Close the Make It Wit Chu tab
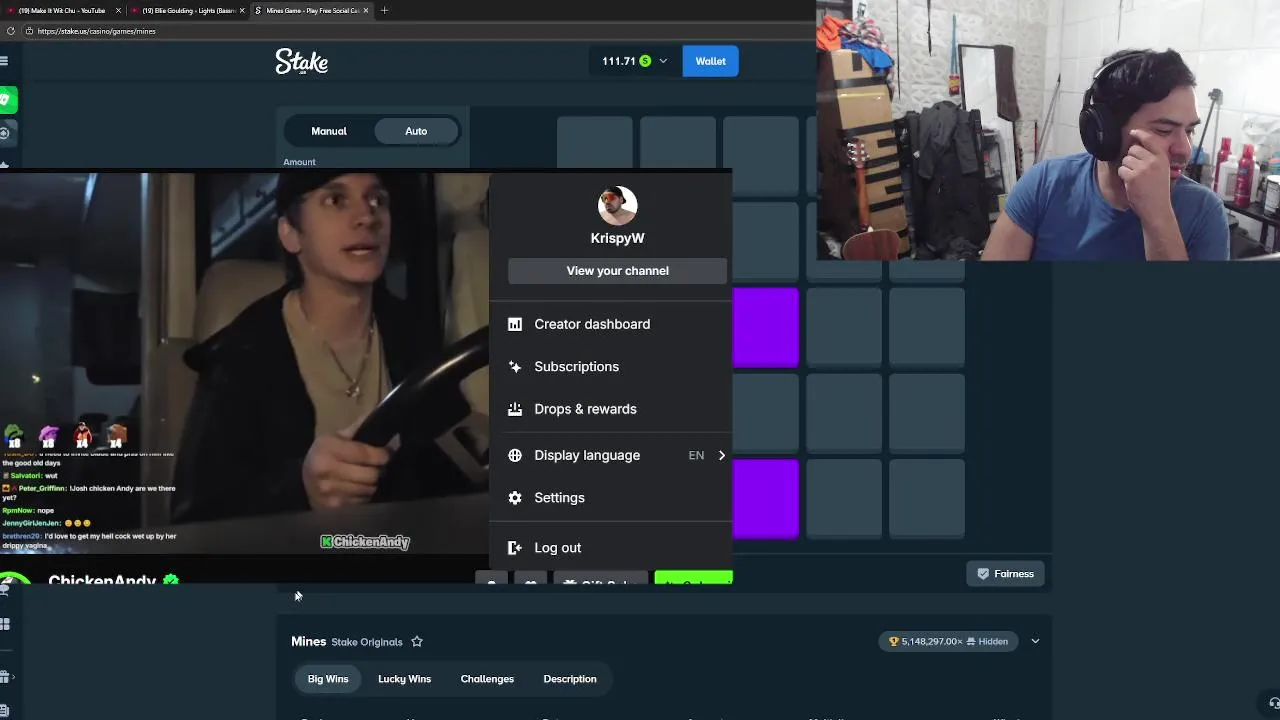1280x720 pixels. [118, 10]
